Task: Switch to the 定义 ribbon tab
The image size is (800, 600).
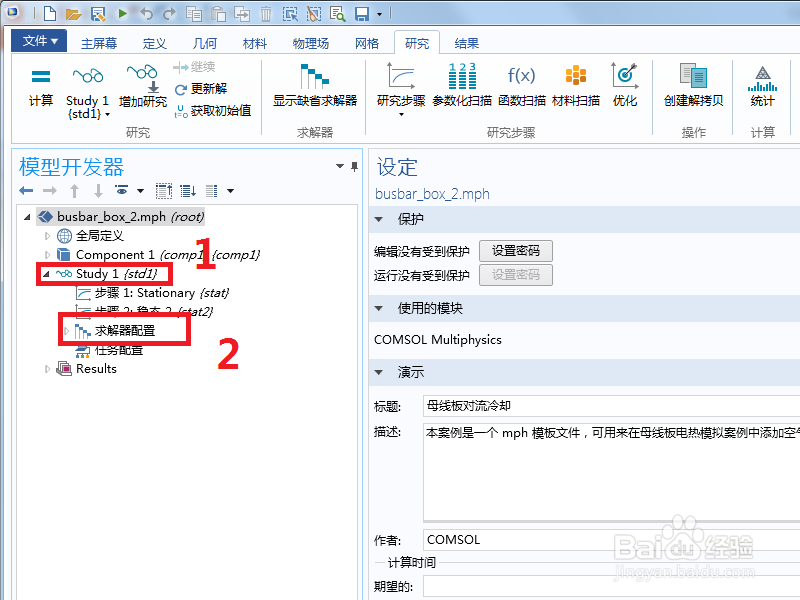Action: pos(155,43)
